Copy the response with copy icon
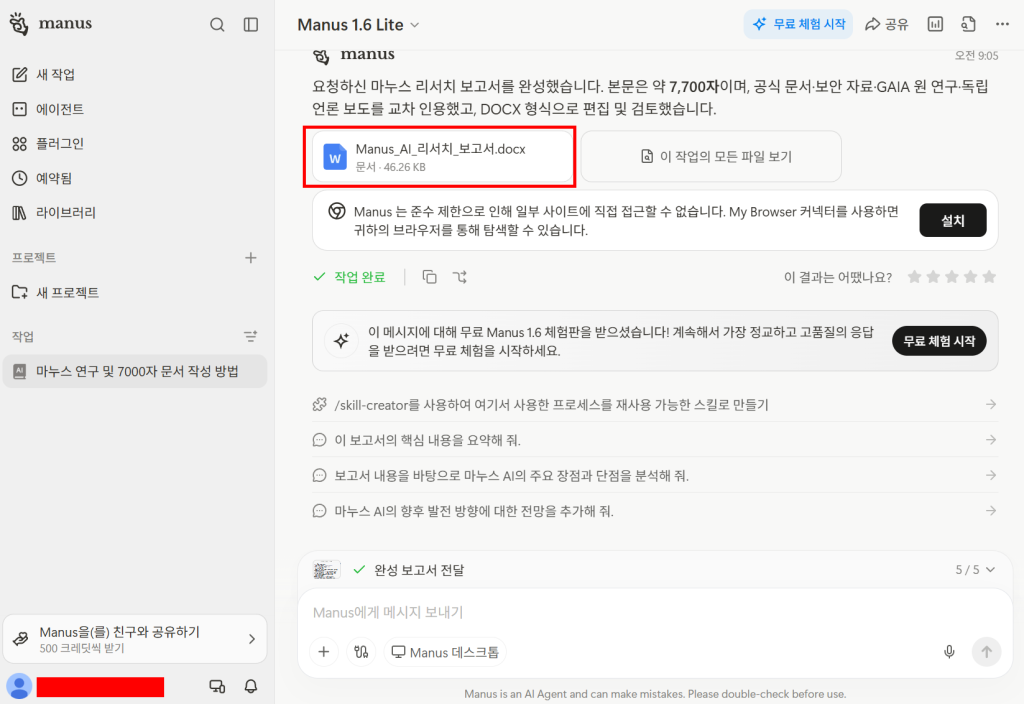Viewport: 1024px width, 704px height. [x=429, y=277]
